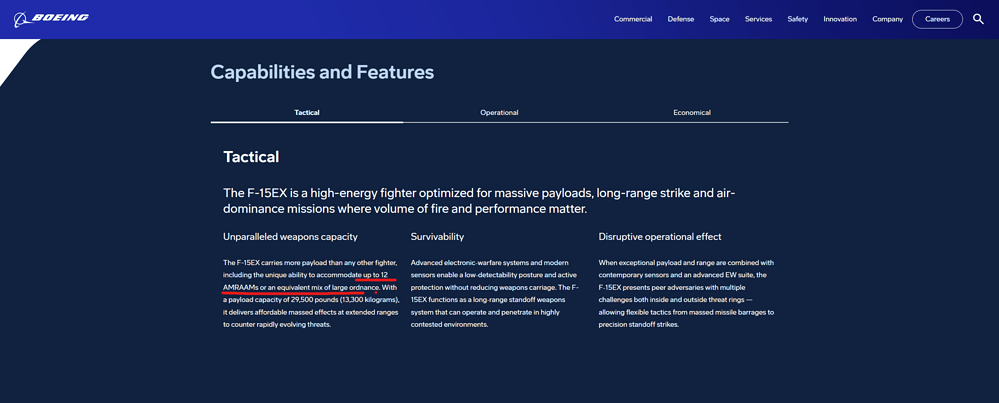This screenshot has height=403, width=999.
Task: Open the Defense menu
Action: pyautogui.click(x=680, y=19)
